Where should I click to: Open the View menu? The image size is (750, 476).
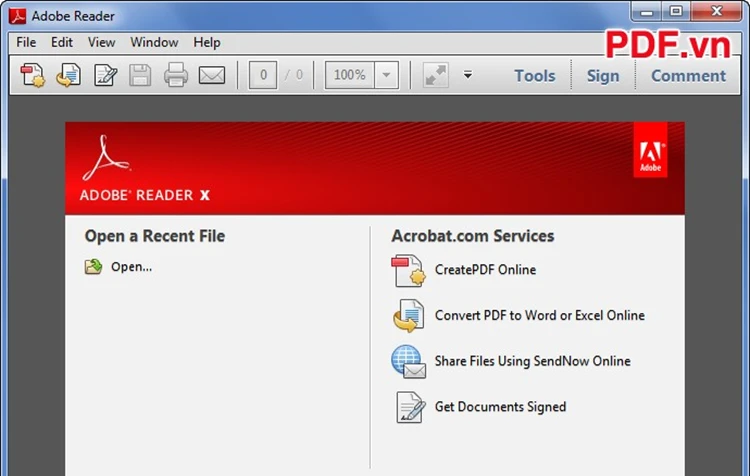(x=101, y=43)
